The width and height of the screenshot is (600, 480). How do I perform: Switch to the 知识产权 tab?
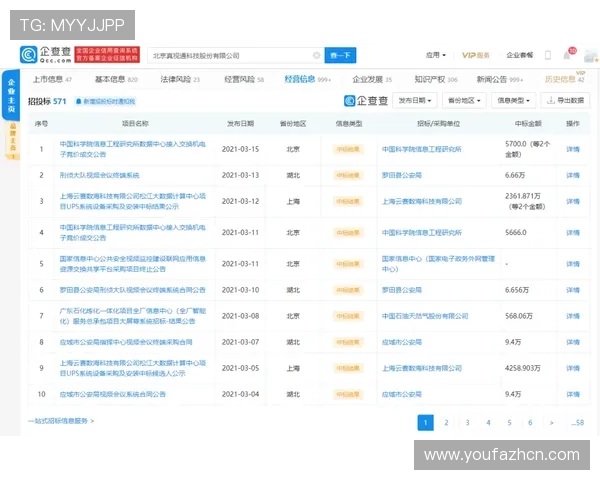tap(436, 79)
